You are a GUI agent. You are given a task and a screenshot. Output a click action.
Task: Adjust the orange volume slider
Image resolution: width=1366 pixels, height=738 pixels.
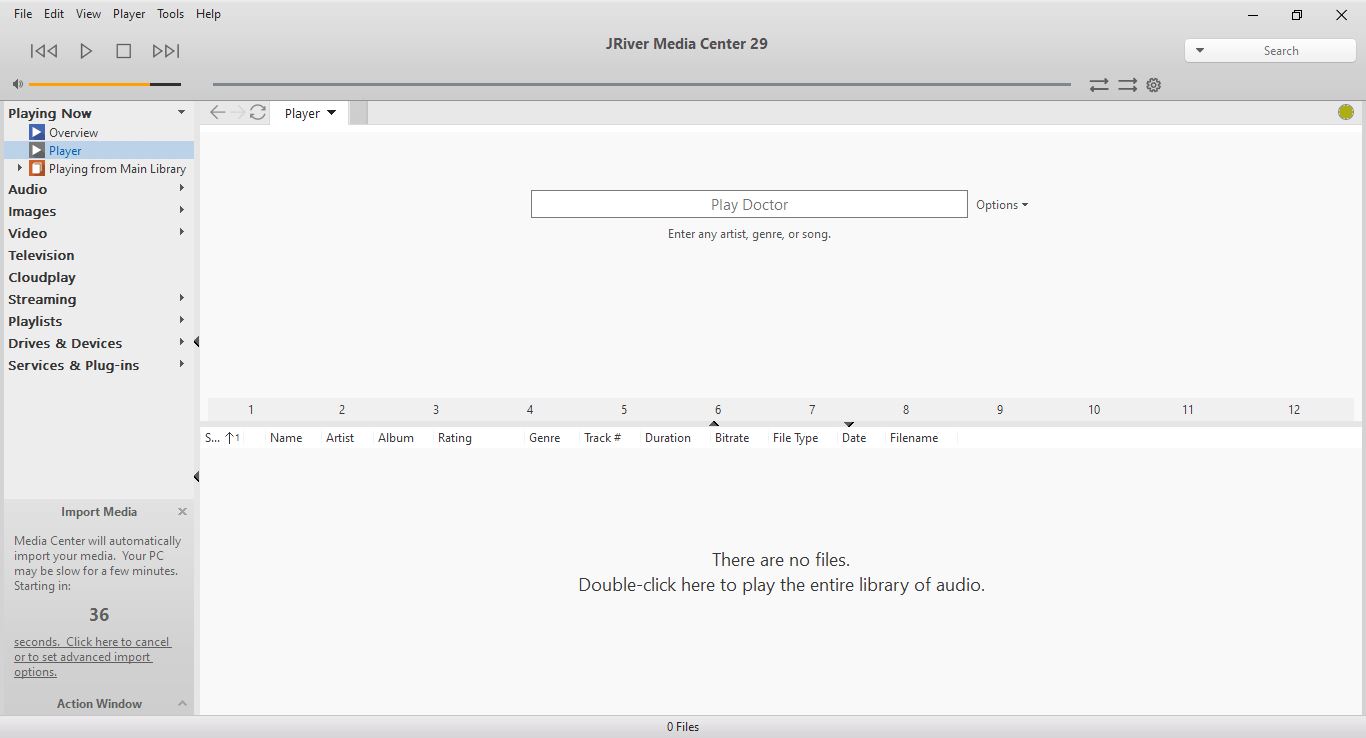pos(105,85)
